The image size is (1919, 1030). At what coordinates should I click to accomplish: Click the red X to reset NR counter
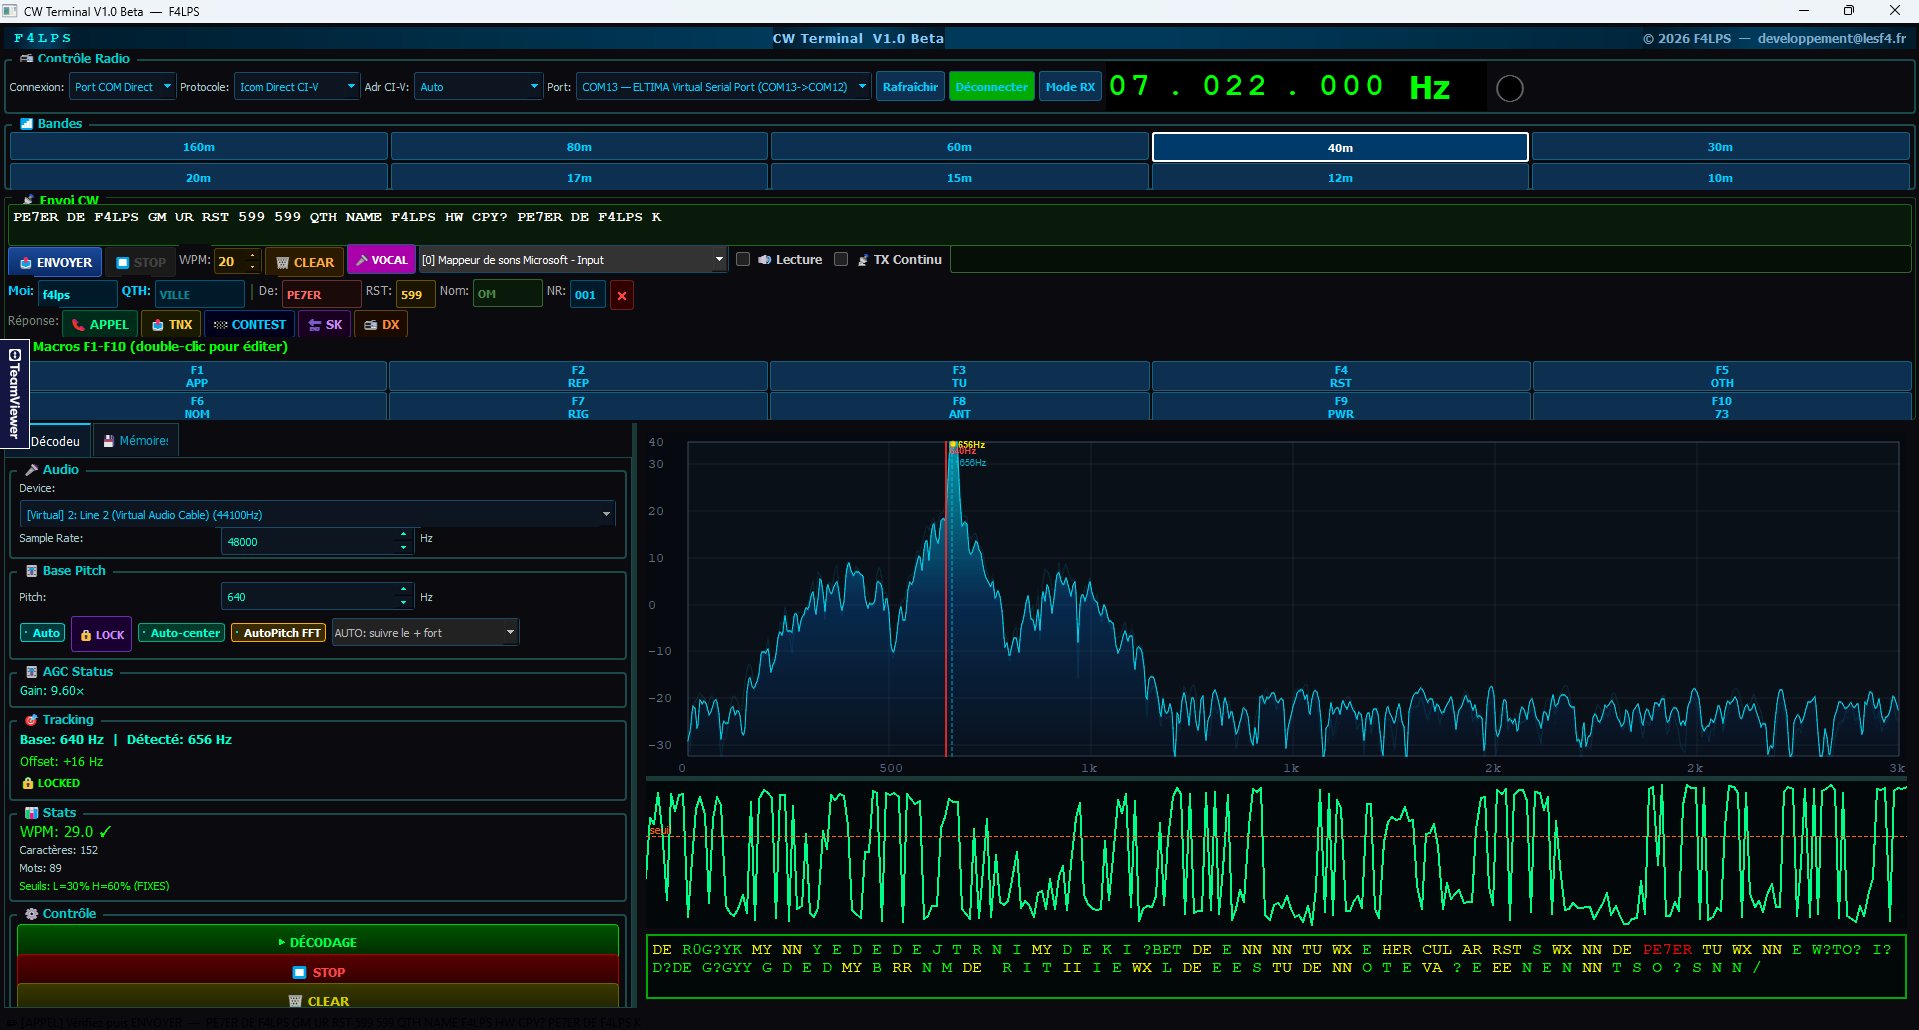[x=622, y=295]
